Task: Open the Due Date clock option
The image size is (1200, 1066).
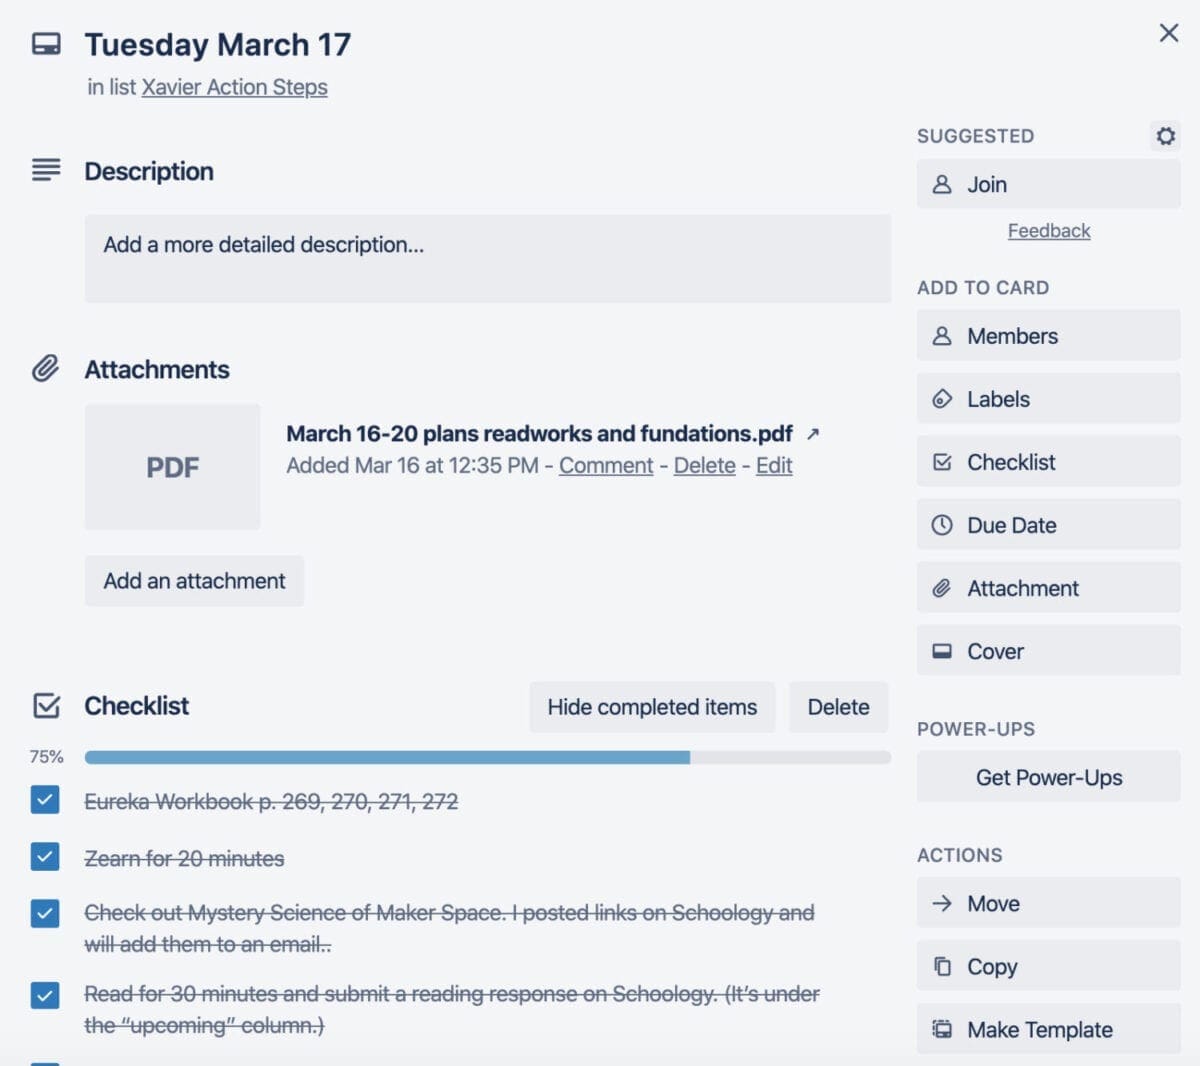Action: click(x=1048, y=525)
